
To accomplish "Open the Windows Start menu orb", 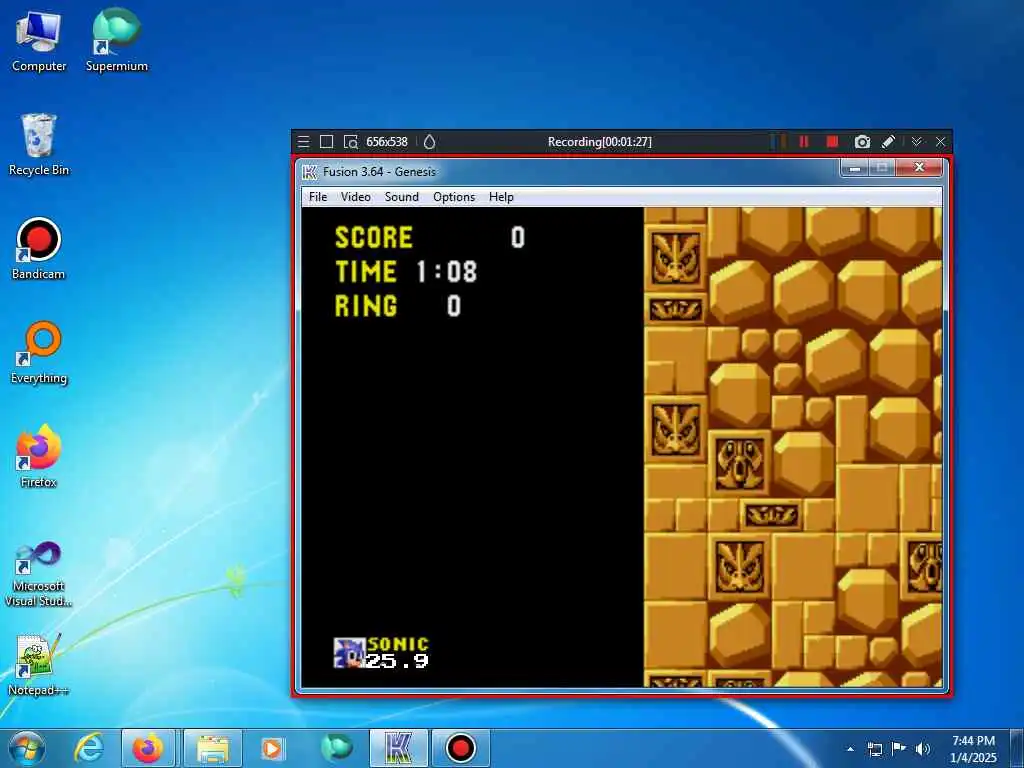I will coord(26,748).
